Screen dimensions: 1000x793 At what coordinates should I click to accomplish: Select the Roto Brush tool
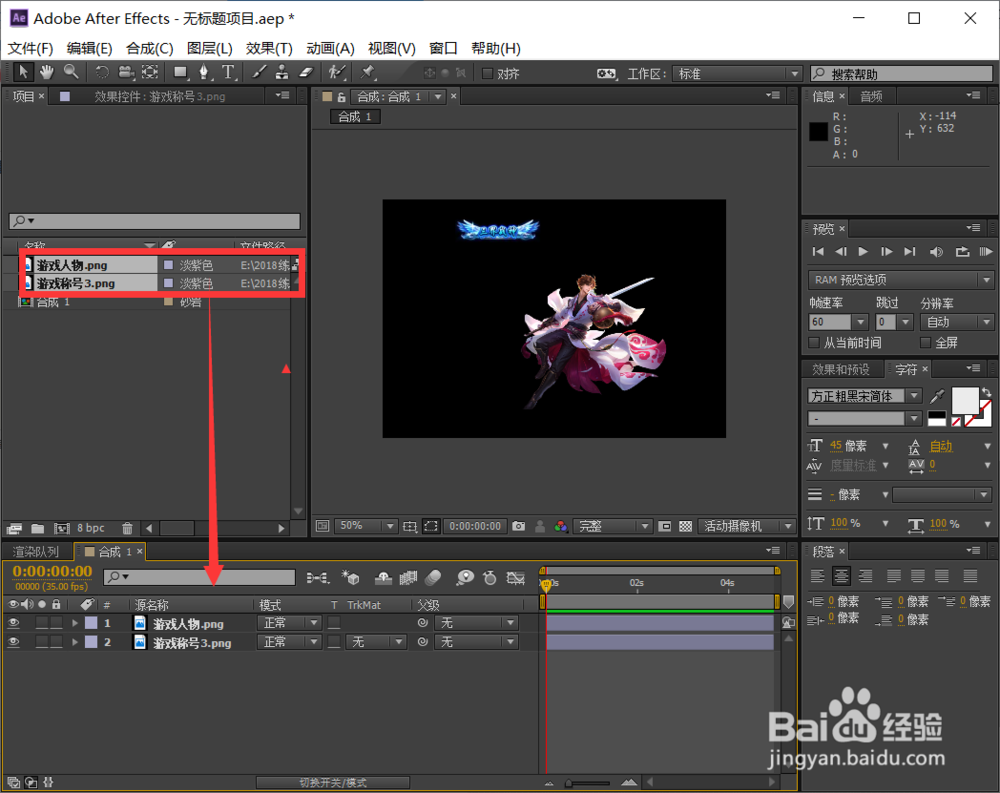337,73
